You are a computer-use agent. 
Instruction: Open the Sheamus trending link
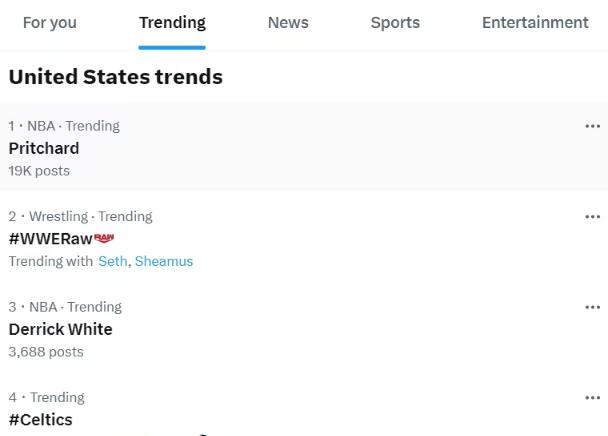[x=164, y=261]
